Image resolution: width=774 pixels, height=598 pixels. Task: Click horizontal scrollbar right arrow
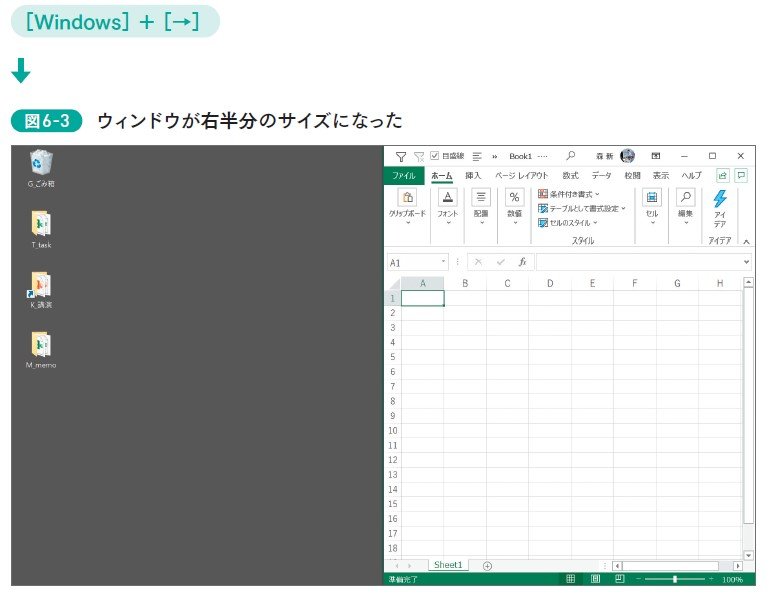click(x=738, y=566)
